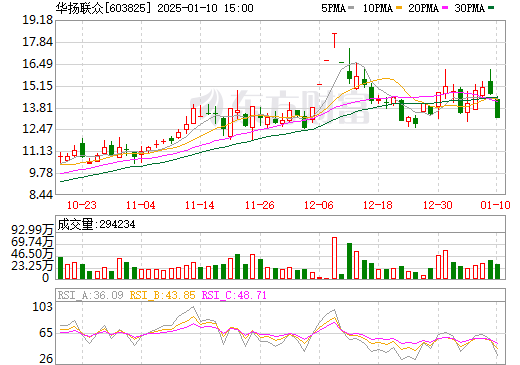Click the RSI_B:43.85 indicator label

pos(162,295)
